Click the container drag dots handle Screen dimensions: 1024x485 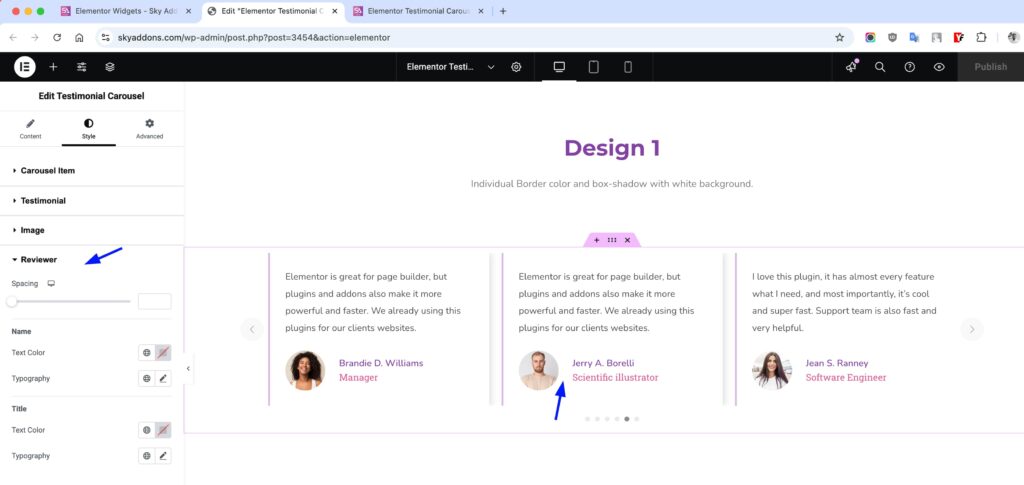click(612, 240)
